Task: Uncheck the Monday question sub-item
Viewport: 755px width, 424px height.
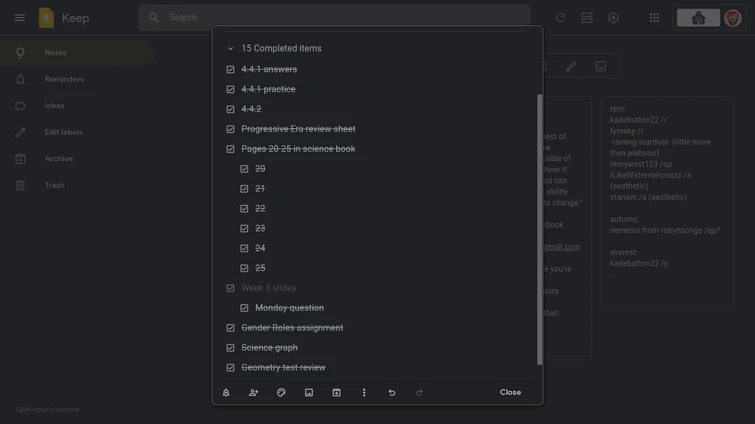Action: 244,308
